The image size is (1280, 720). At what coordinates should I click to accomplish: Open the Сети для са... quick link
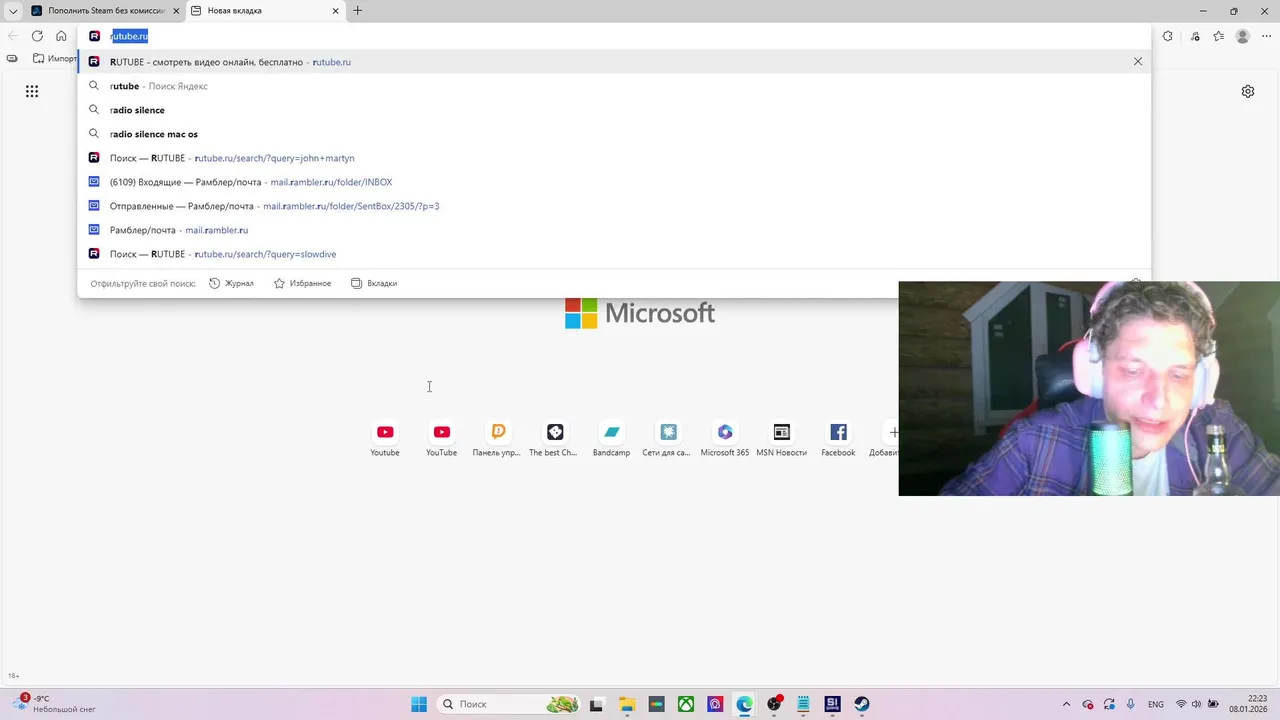(668, 438)
